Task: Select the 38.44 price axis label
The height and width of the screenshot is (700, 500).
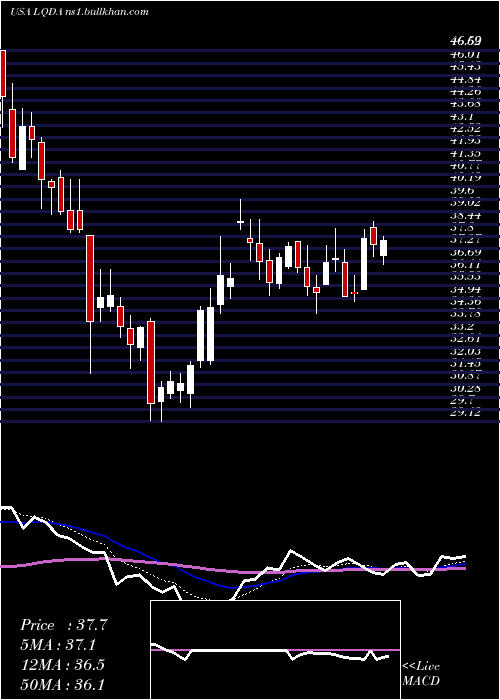Action: click(466, 215)
